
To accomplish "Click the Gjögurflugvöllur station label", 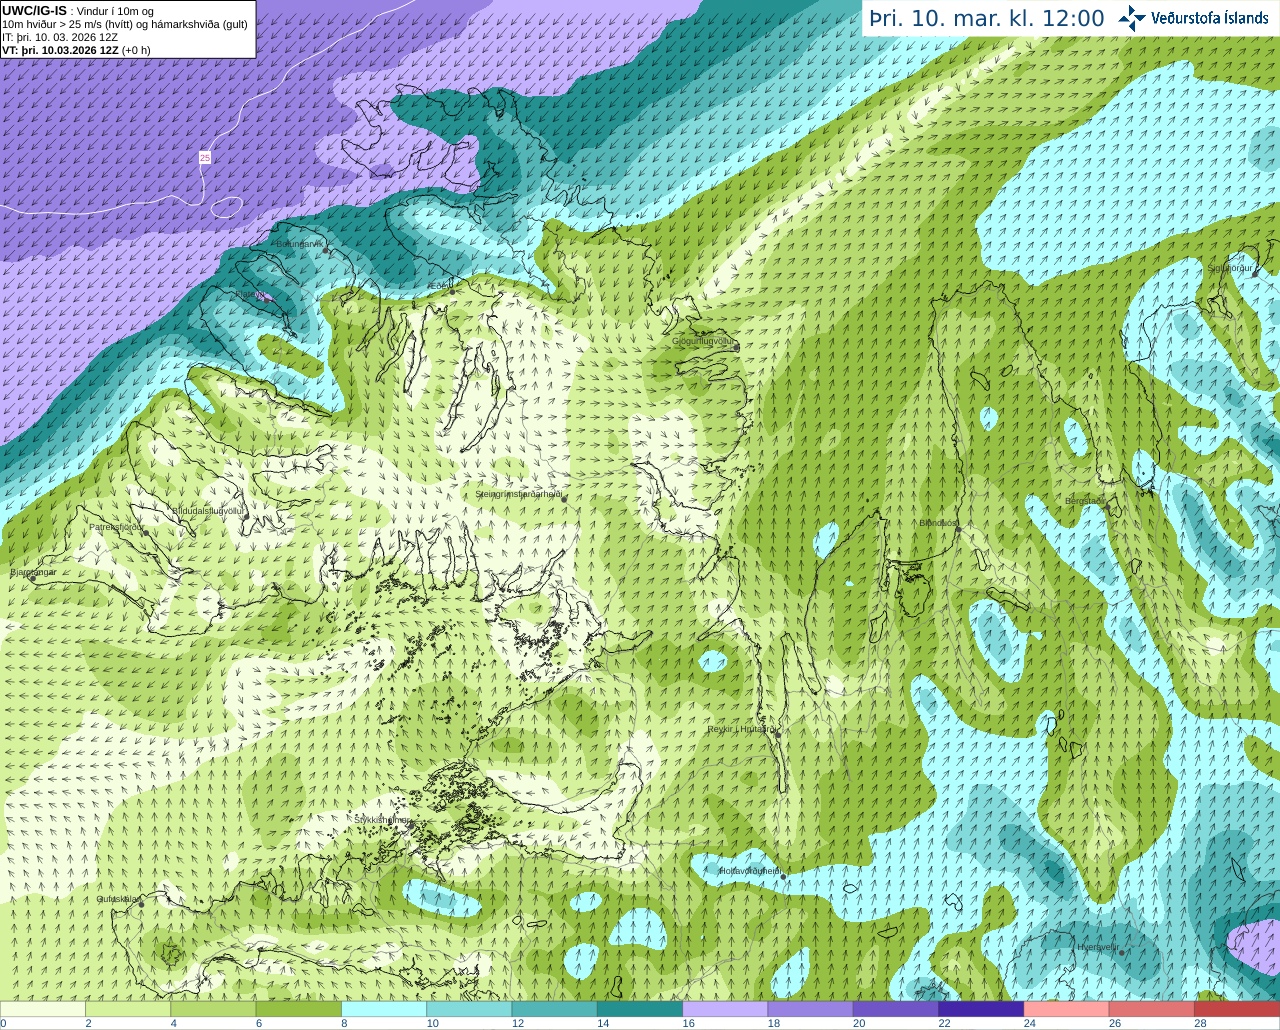I will 704,341.
